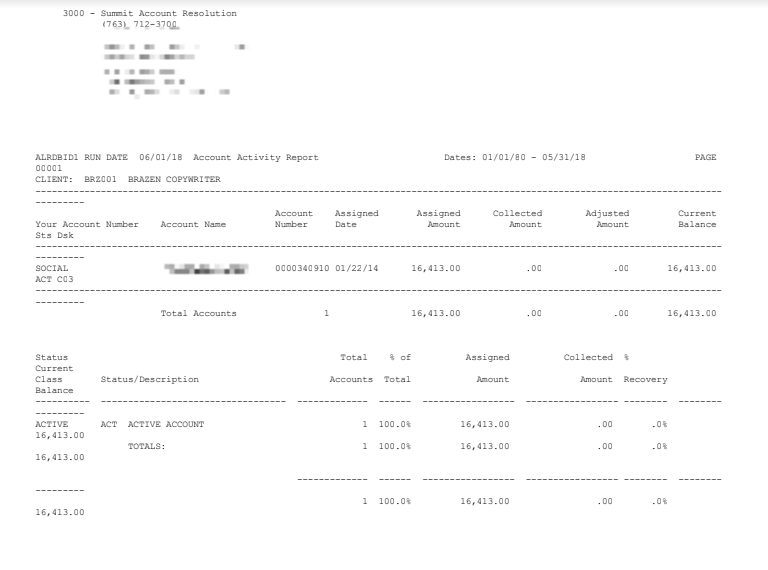
Task: Click the Status/Description column header
Action: pyautogui.click(x=149, y=379)
